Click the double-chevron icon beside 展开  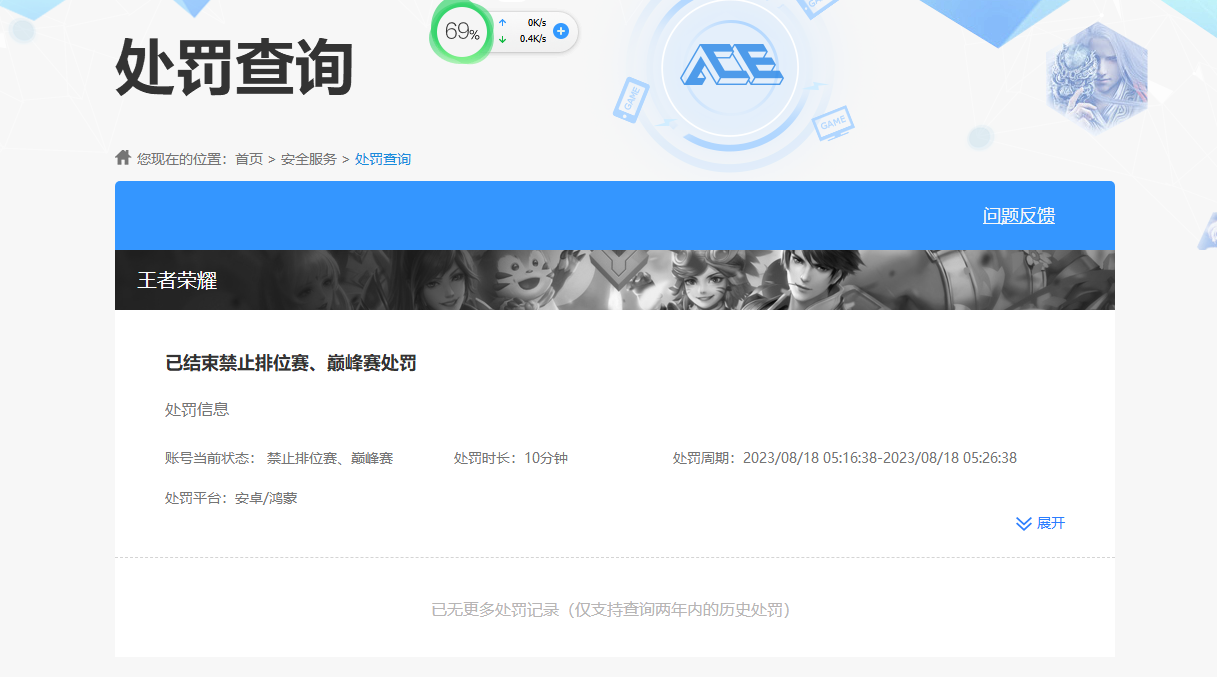tap(1023, 523)
